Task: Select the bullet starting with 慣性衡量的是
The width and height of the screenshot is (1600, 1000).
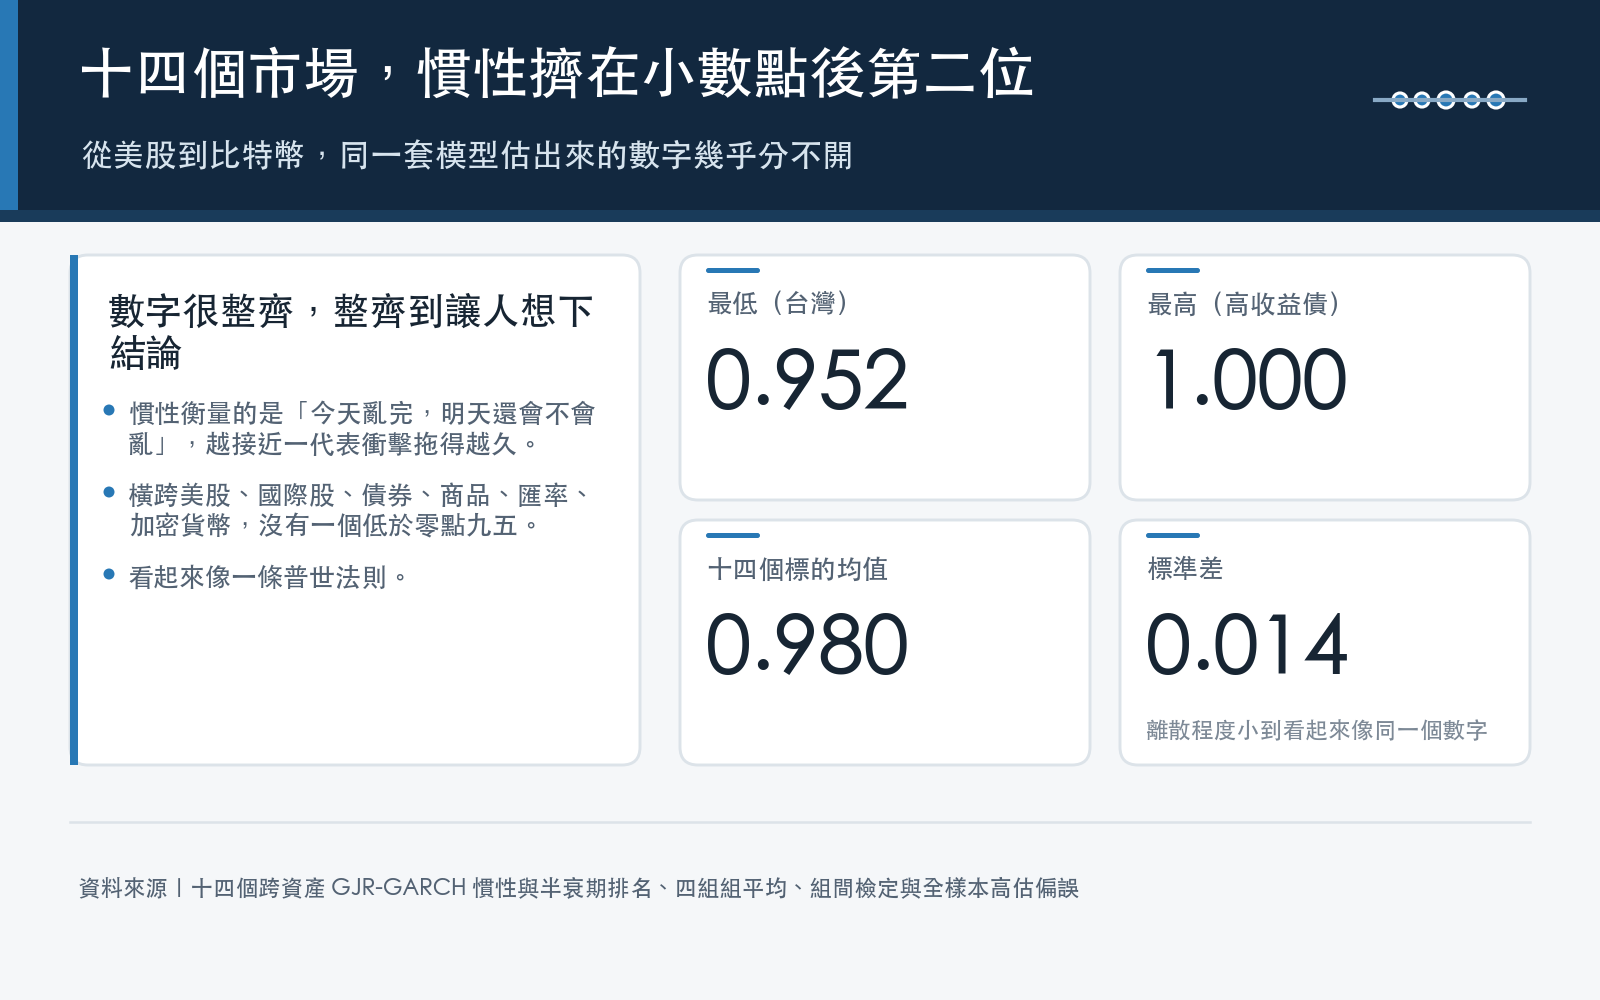Action: pyautogui.click(x=362, y=429)
